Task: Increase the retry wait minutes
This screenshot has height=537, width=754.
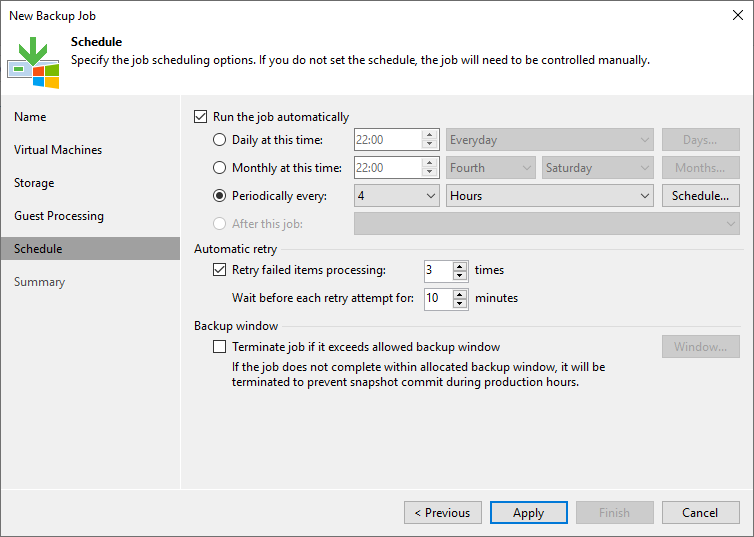Action: (x=460, y=294)
